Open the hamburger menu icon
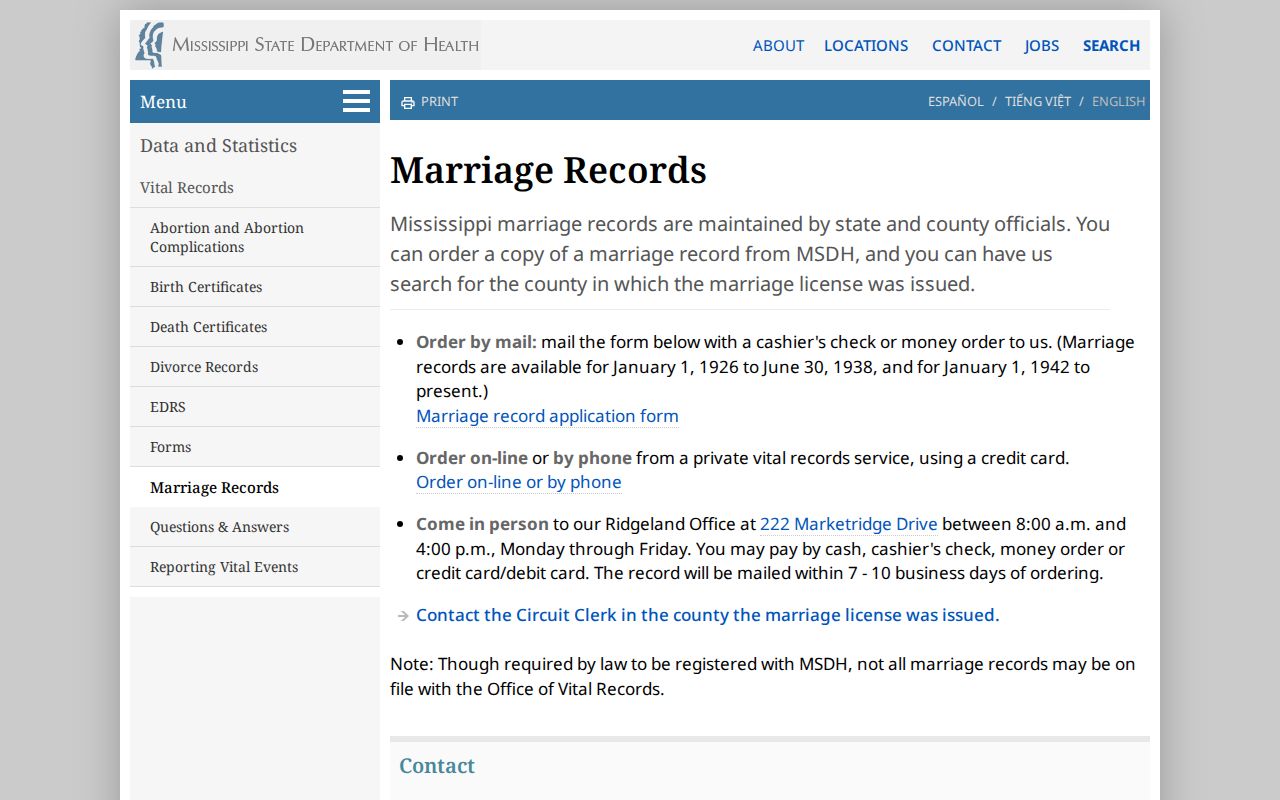Viewport: 1280px width, 800px height. point(356,101)
